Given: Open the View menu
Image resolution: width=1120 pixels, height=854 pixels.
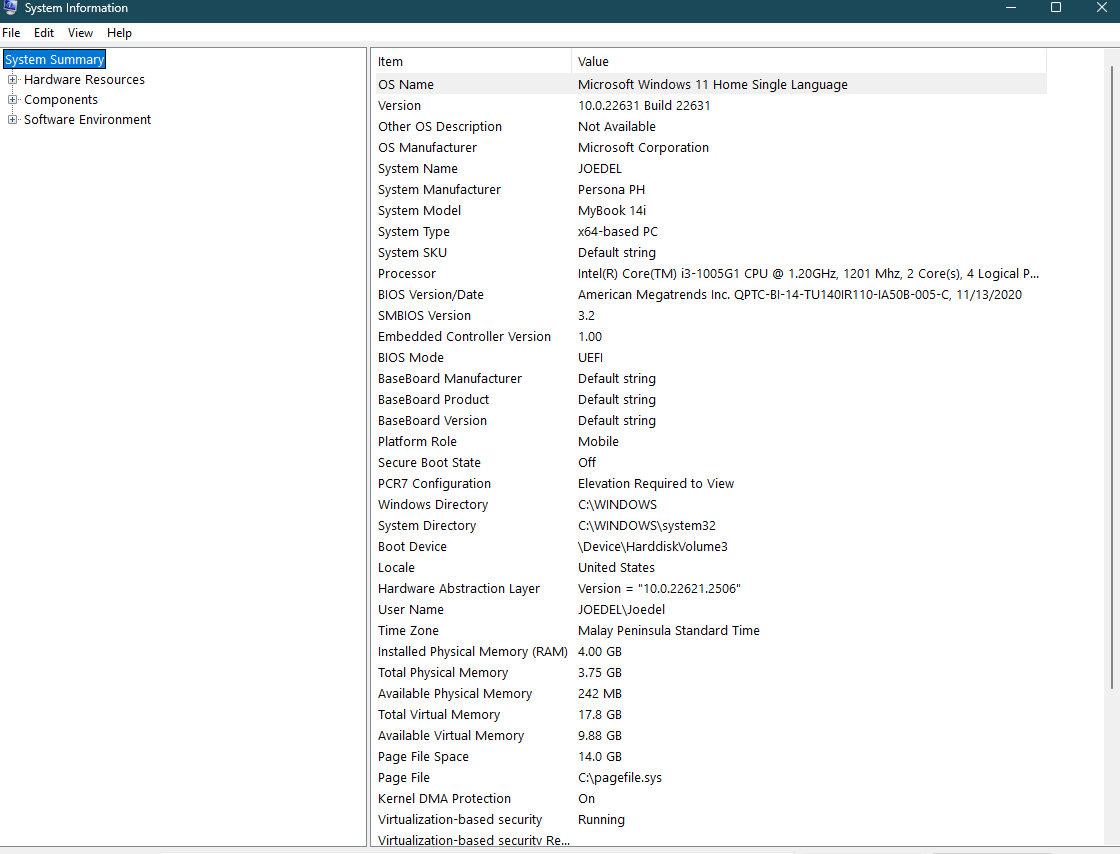Looking at the screenshot, I should pyautogui.click(x=80, y=33).
